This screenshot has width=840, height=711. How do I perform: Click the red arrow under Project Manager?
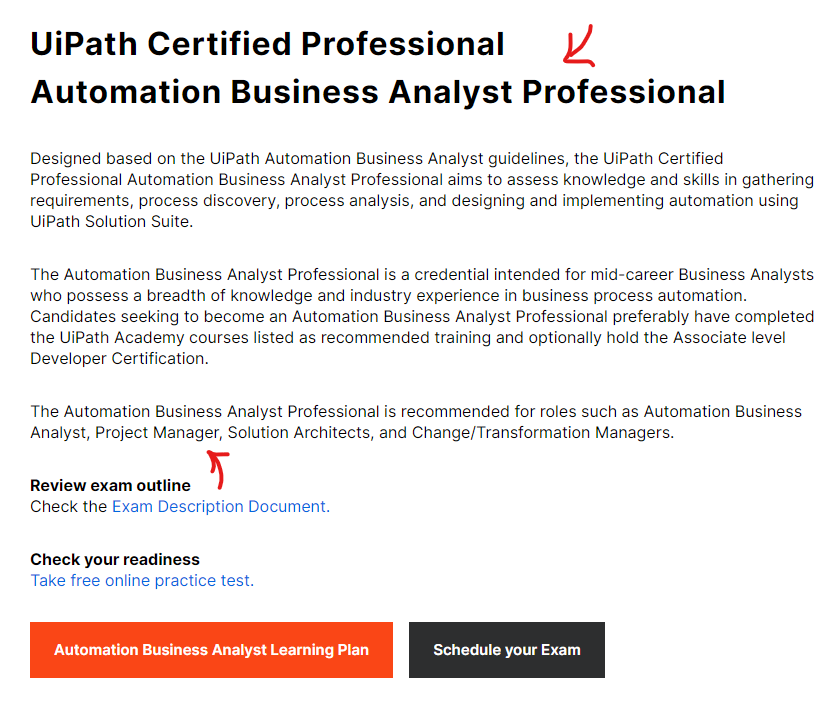[219, 470]
